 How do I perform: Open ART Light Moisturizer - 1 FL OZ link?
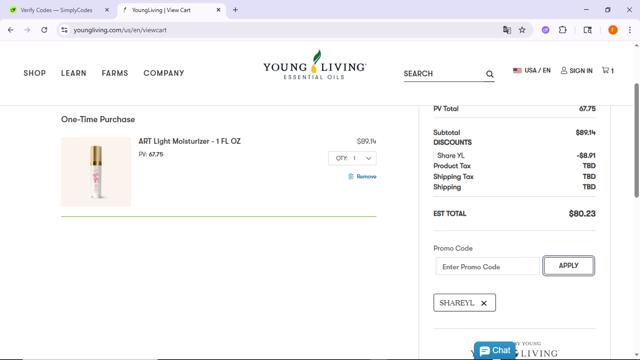pyautogui.click(x=189, y=141)
